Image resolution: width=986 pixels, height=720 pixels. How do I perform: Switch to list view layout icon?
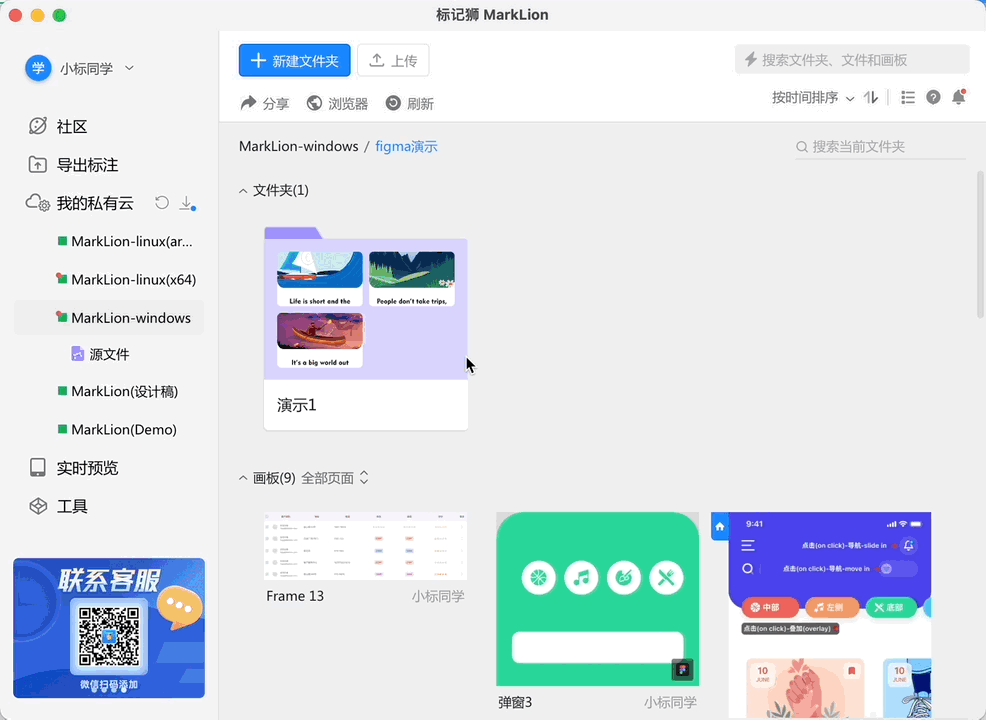908,98
